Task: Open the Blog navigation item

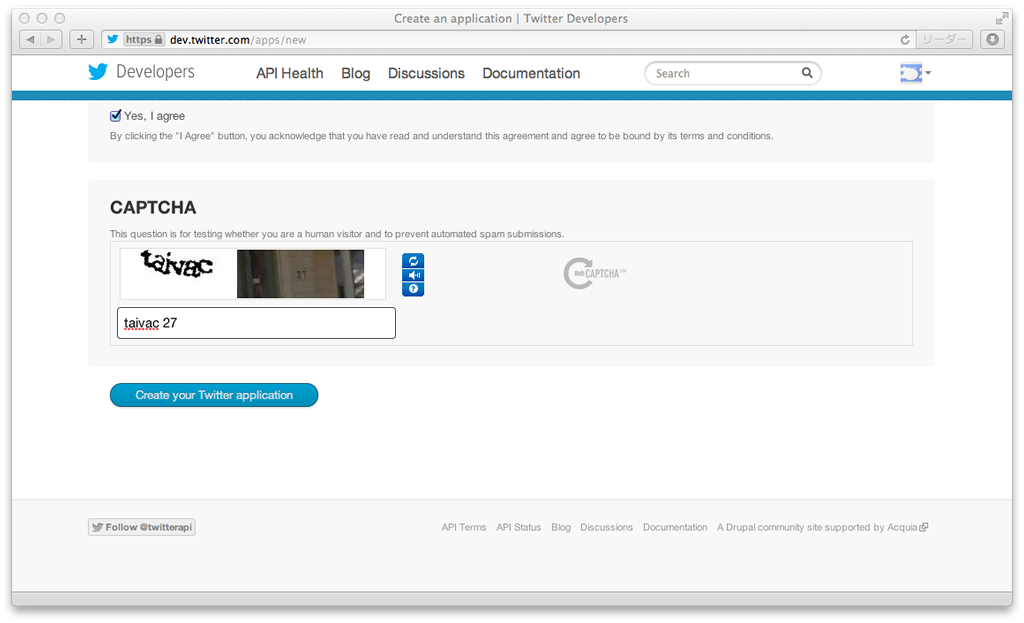Action: point(355,73)
